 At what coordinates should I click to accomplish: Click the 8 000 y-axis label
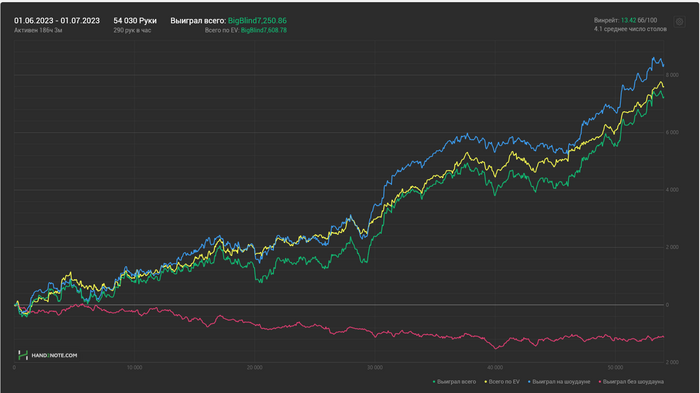tap(672, 75)
